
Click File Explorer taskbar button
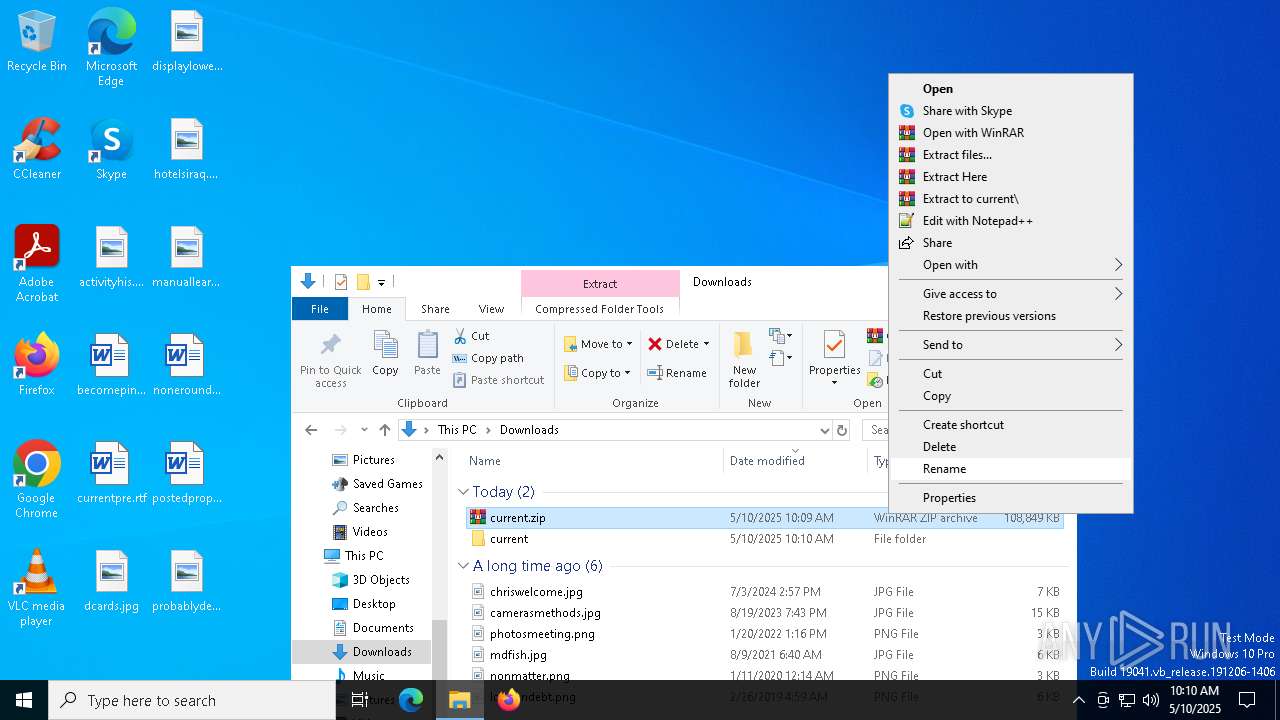click(460, 700)
